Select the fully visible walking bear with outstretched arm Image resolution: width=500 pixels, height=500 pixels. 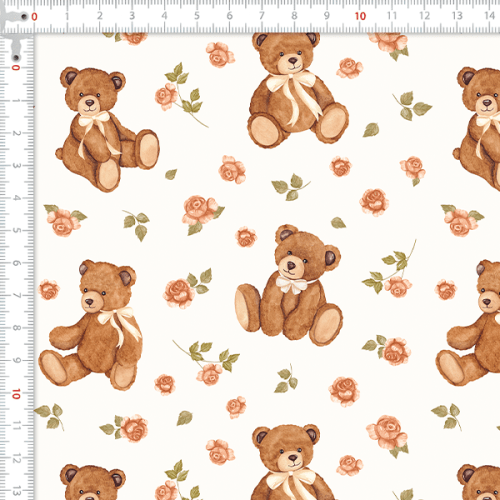point(90,325)
